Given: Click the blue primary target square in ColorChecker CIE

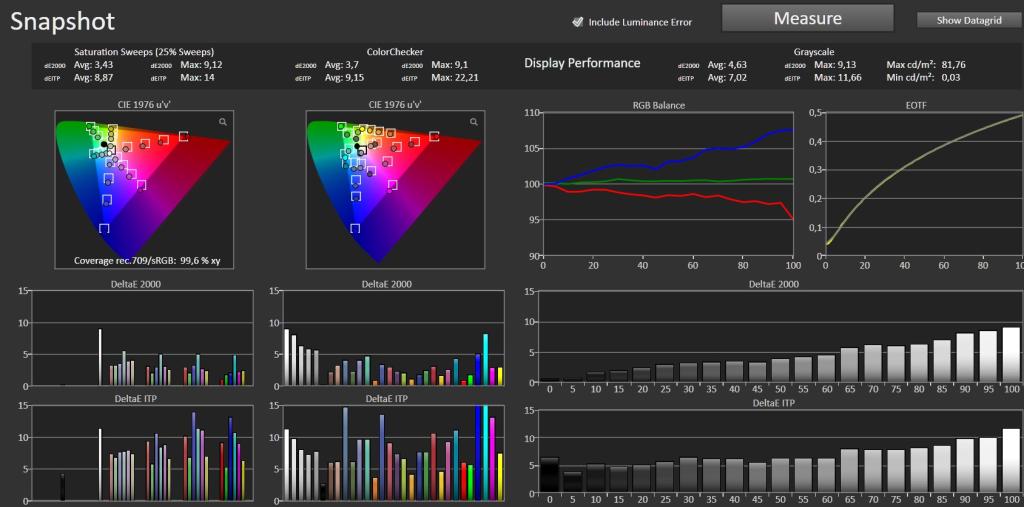Looking at the screenshot, I should pos(355,228).
